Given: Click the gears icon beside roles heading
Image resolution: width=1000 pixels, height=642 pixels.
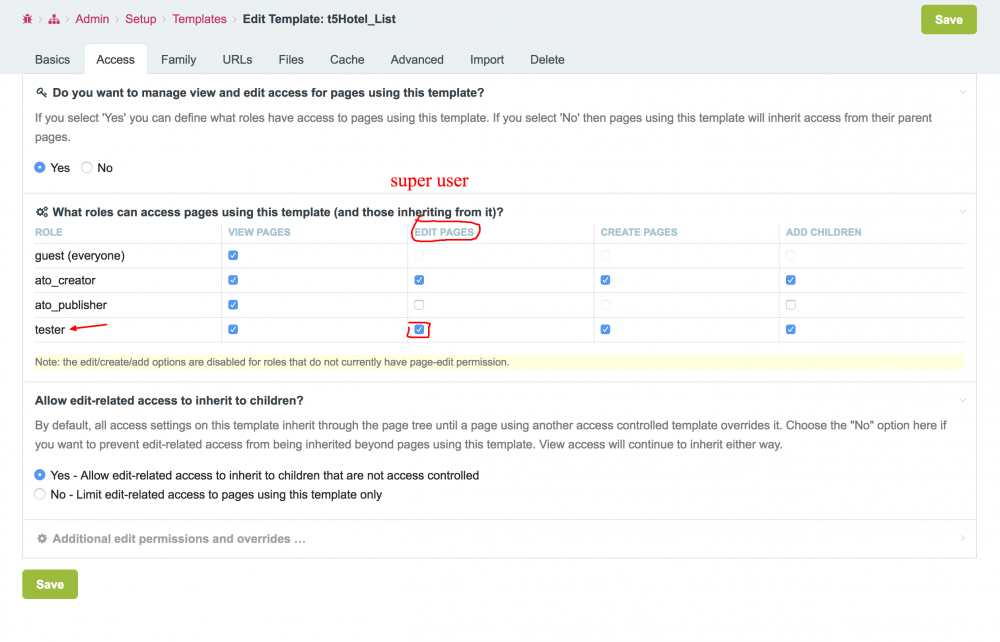Looking at the screenshot, I should tap(42, 212).
